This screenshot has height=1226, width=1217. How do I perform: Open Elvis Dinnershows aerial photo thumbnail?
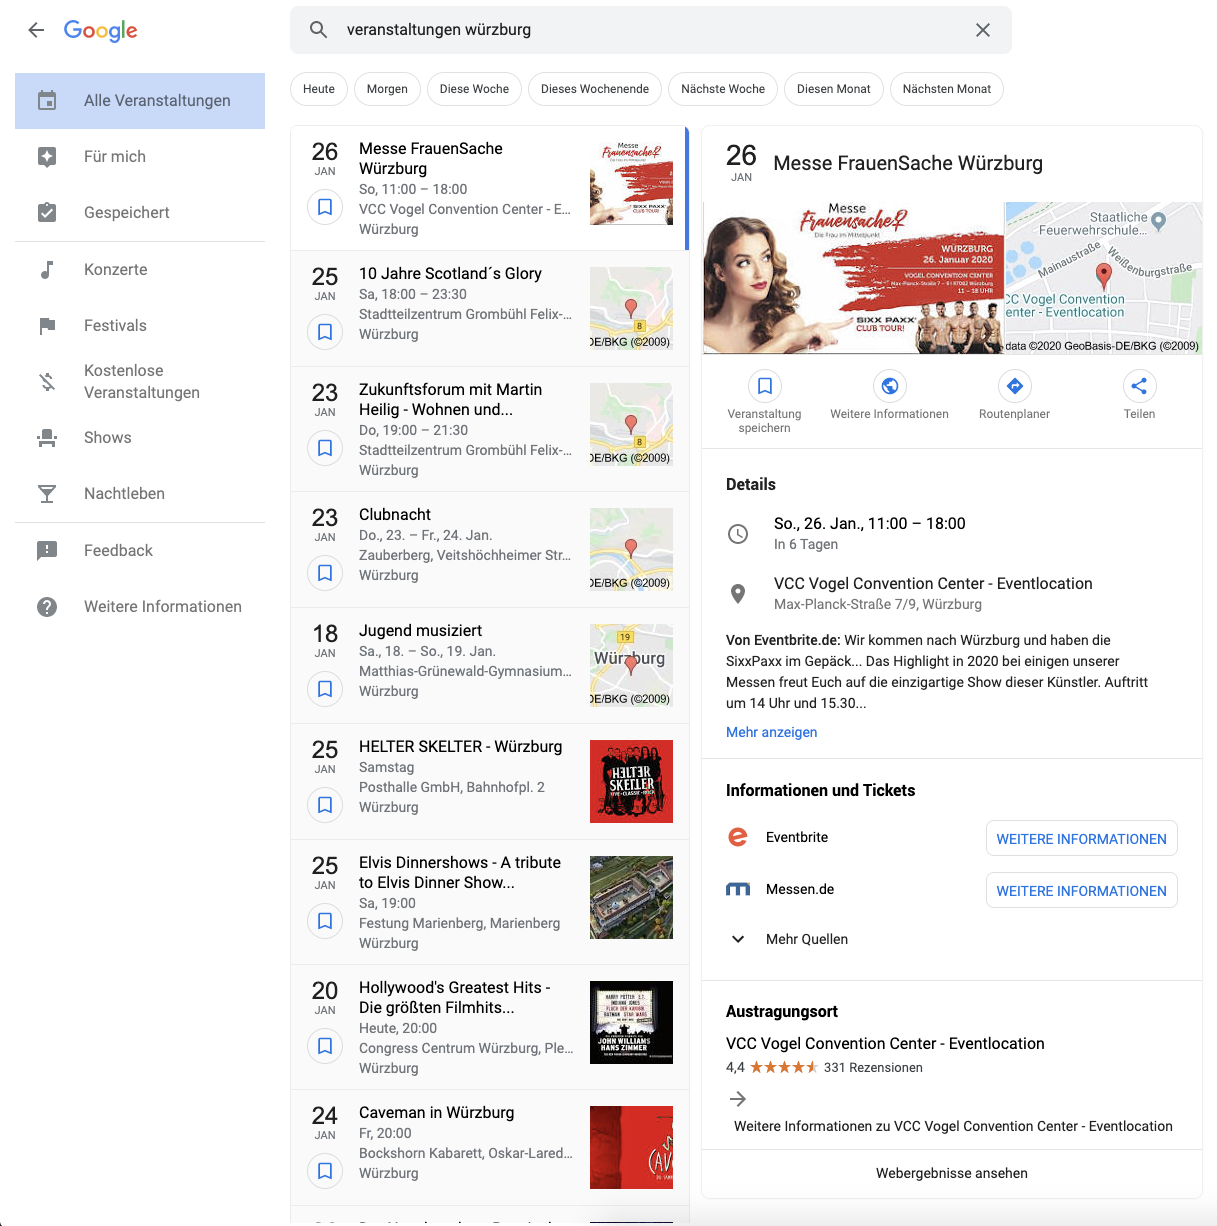click(x=631, y=897)
